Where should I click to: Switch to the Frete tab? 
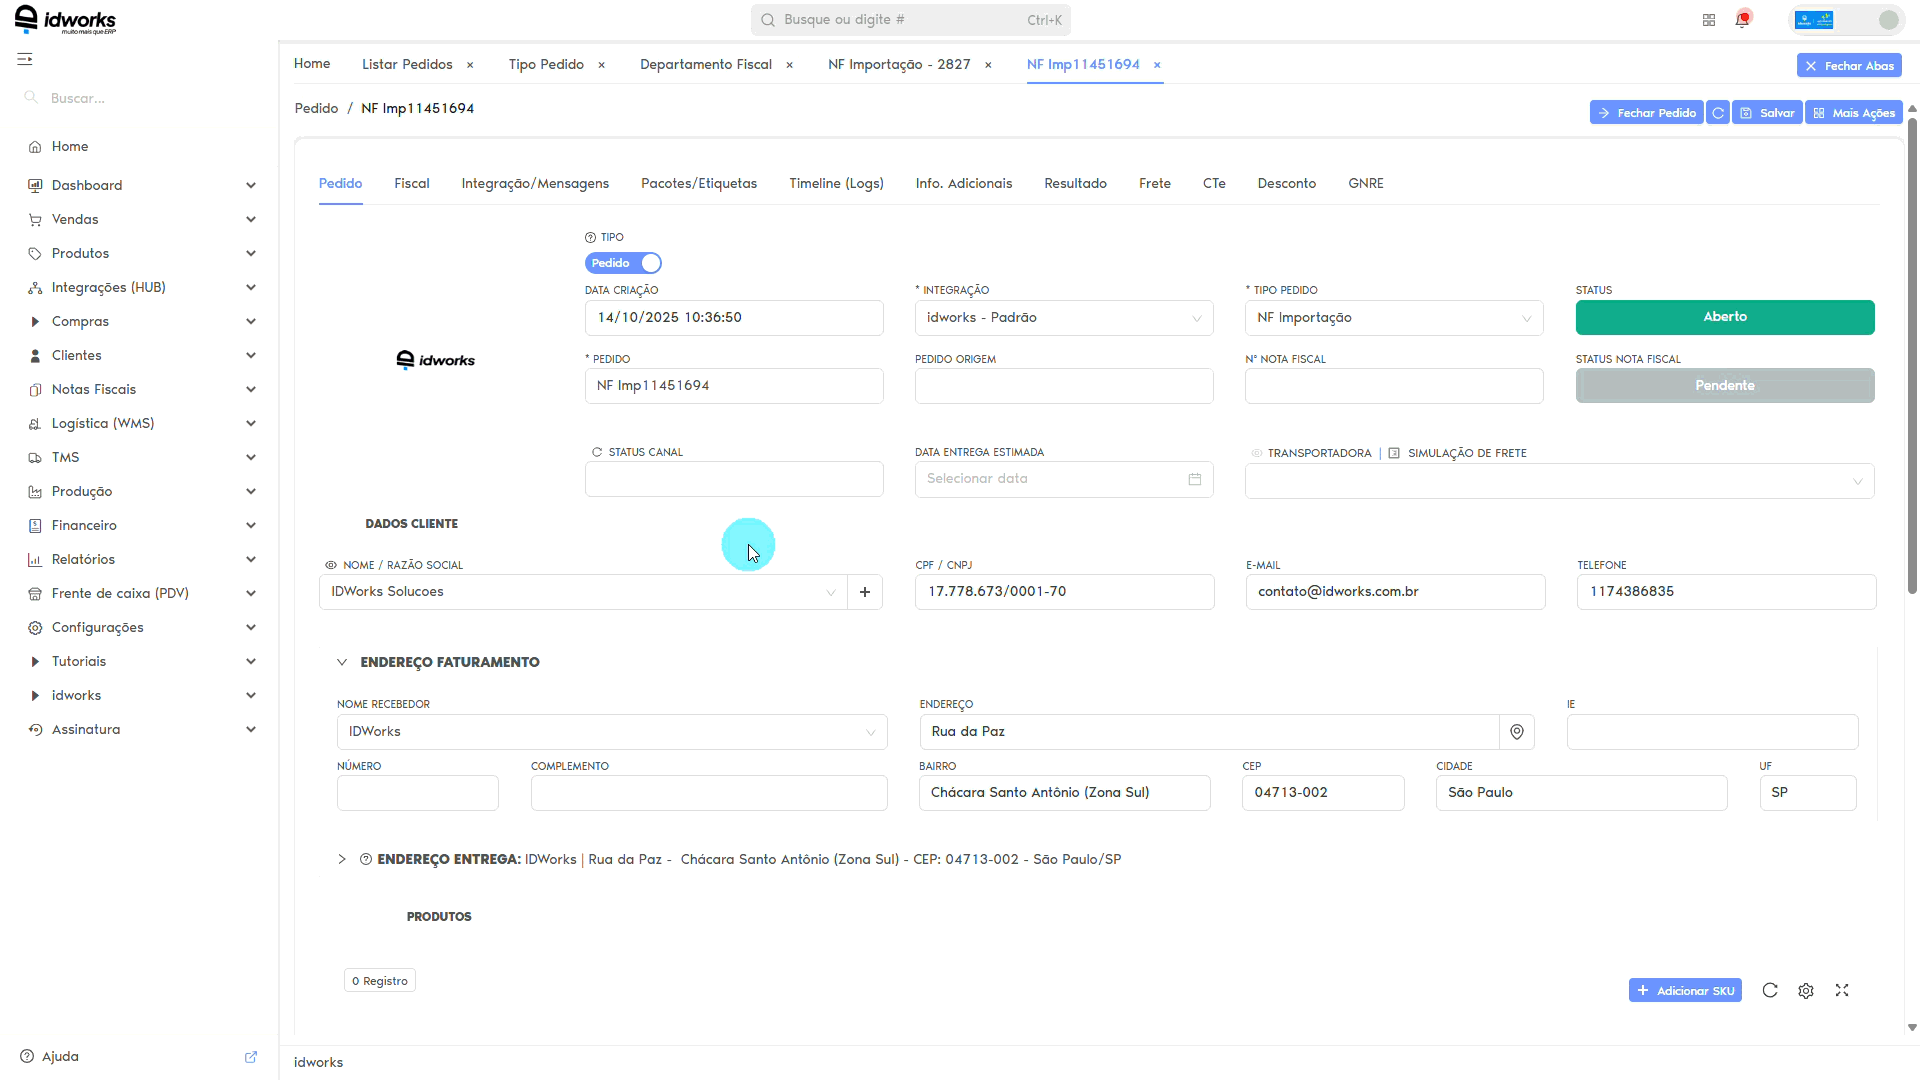point(1155,183)
